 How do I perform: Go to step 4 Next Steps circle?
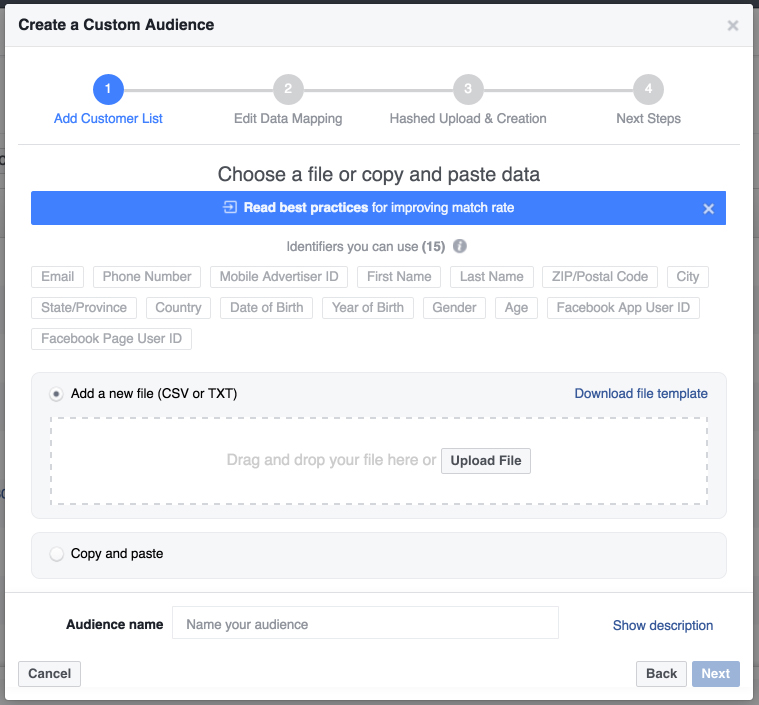(648, 89)
